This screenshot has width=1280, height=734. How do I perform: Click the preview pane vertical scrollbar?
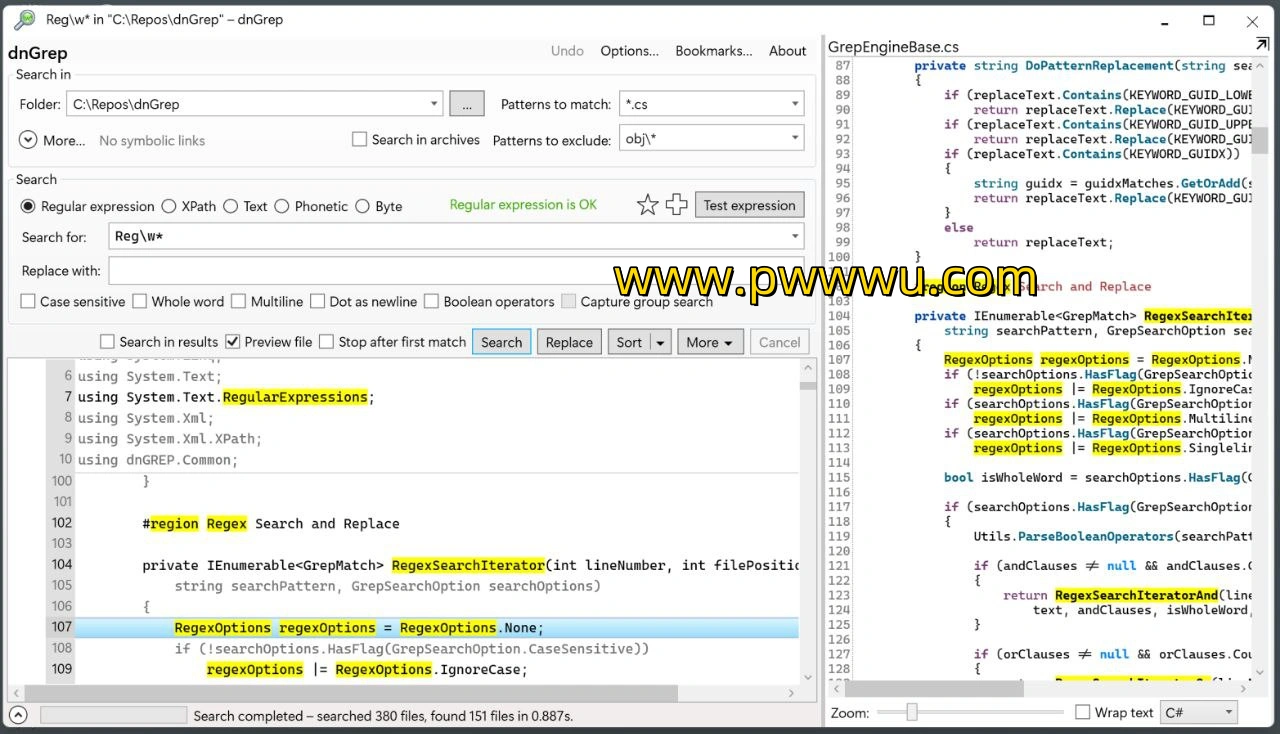pyautogui.click(x=1259, y=140)
